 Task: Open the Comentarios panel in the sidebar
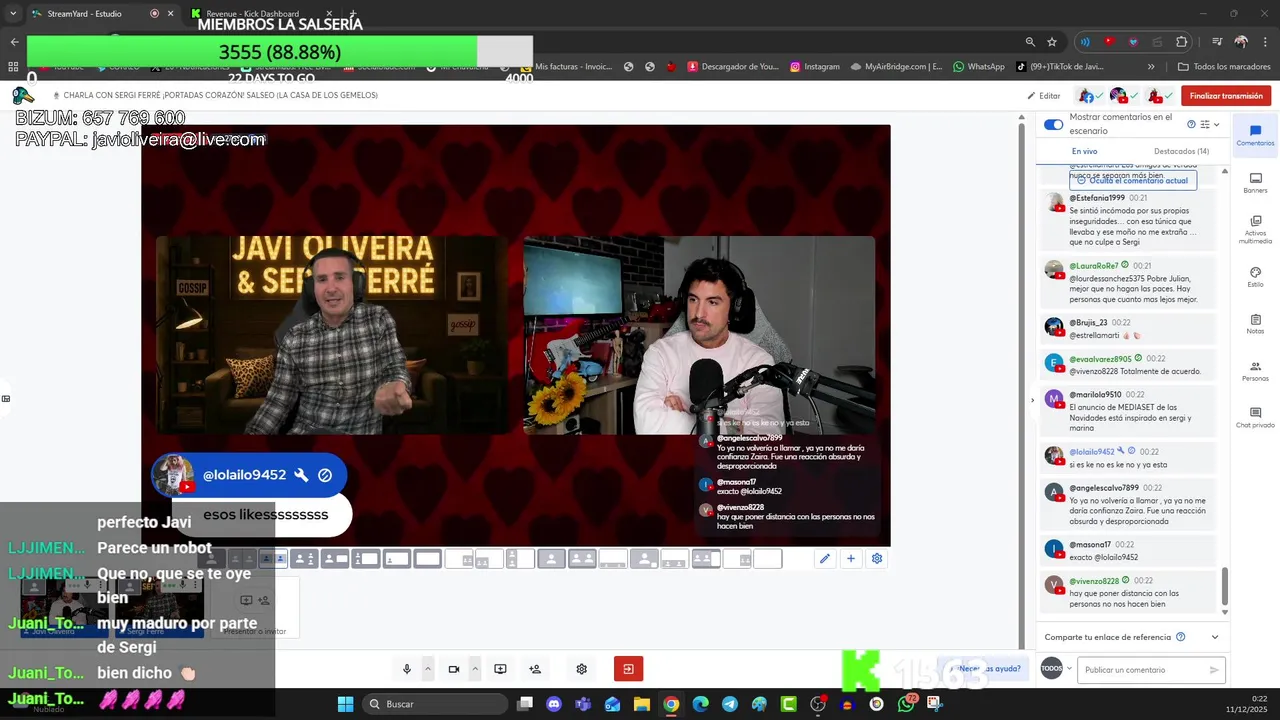pyautogui.click(x=1255, y=136)
